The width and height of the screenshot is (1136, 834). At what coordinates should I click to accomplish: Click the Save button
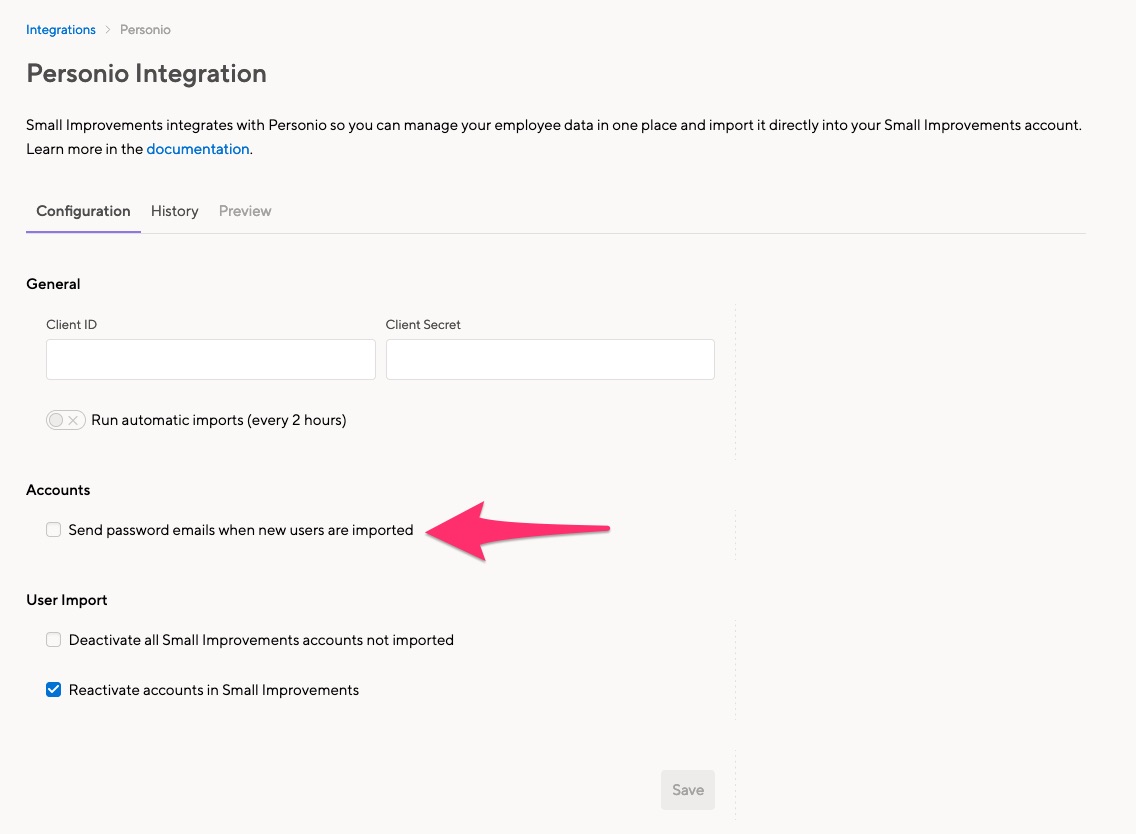point(687,789)
